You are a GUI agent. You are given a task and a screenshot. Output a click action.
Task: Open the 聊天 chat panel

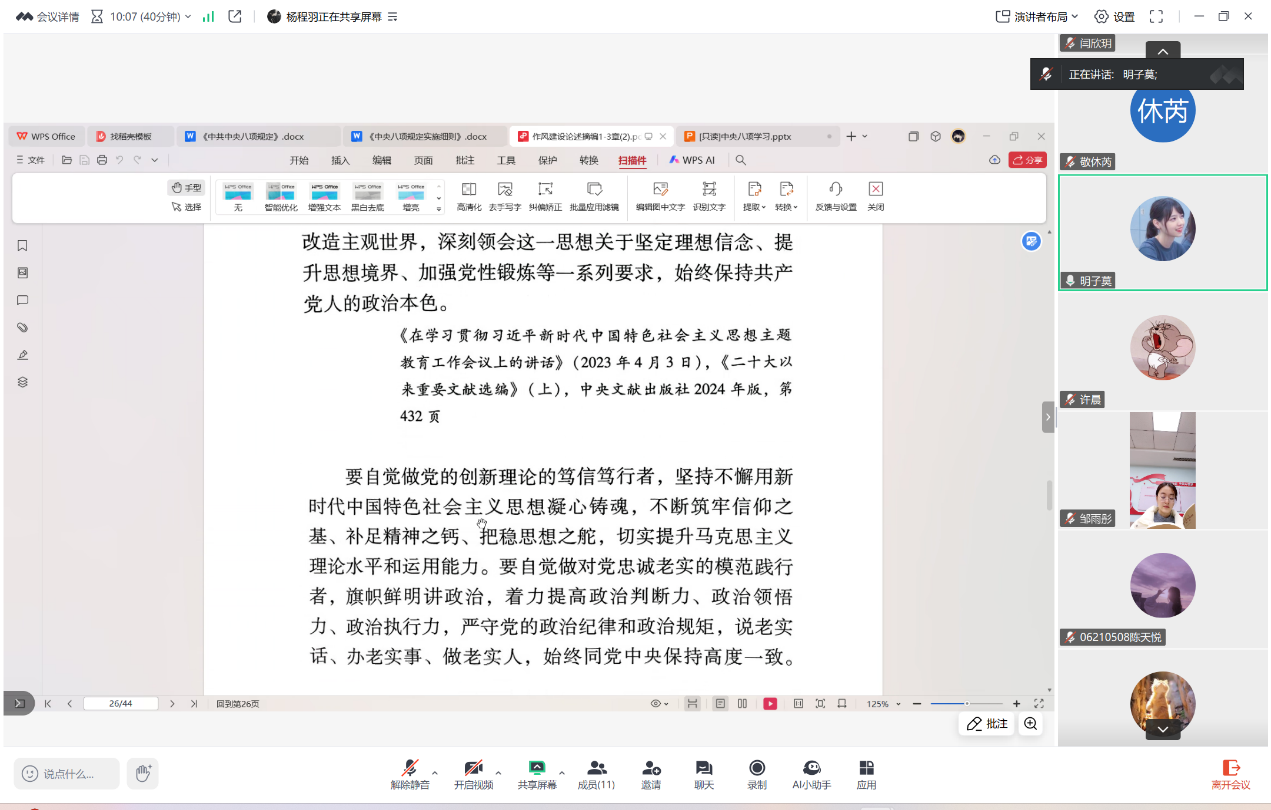(x=704, y=774)
